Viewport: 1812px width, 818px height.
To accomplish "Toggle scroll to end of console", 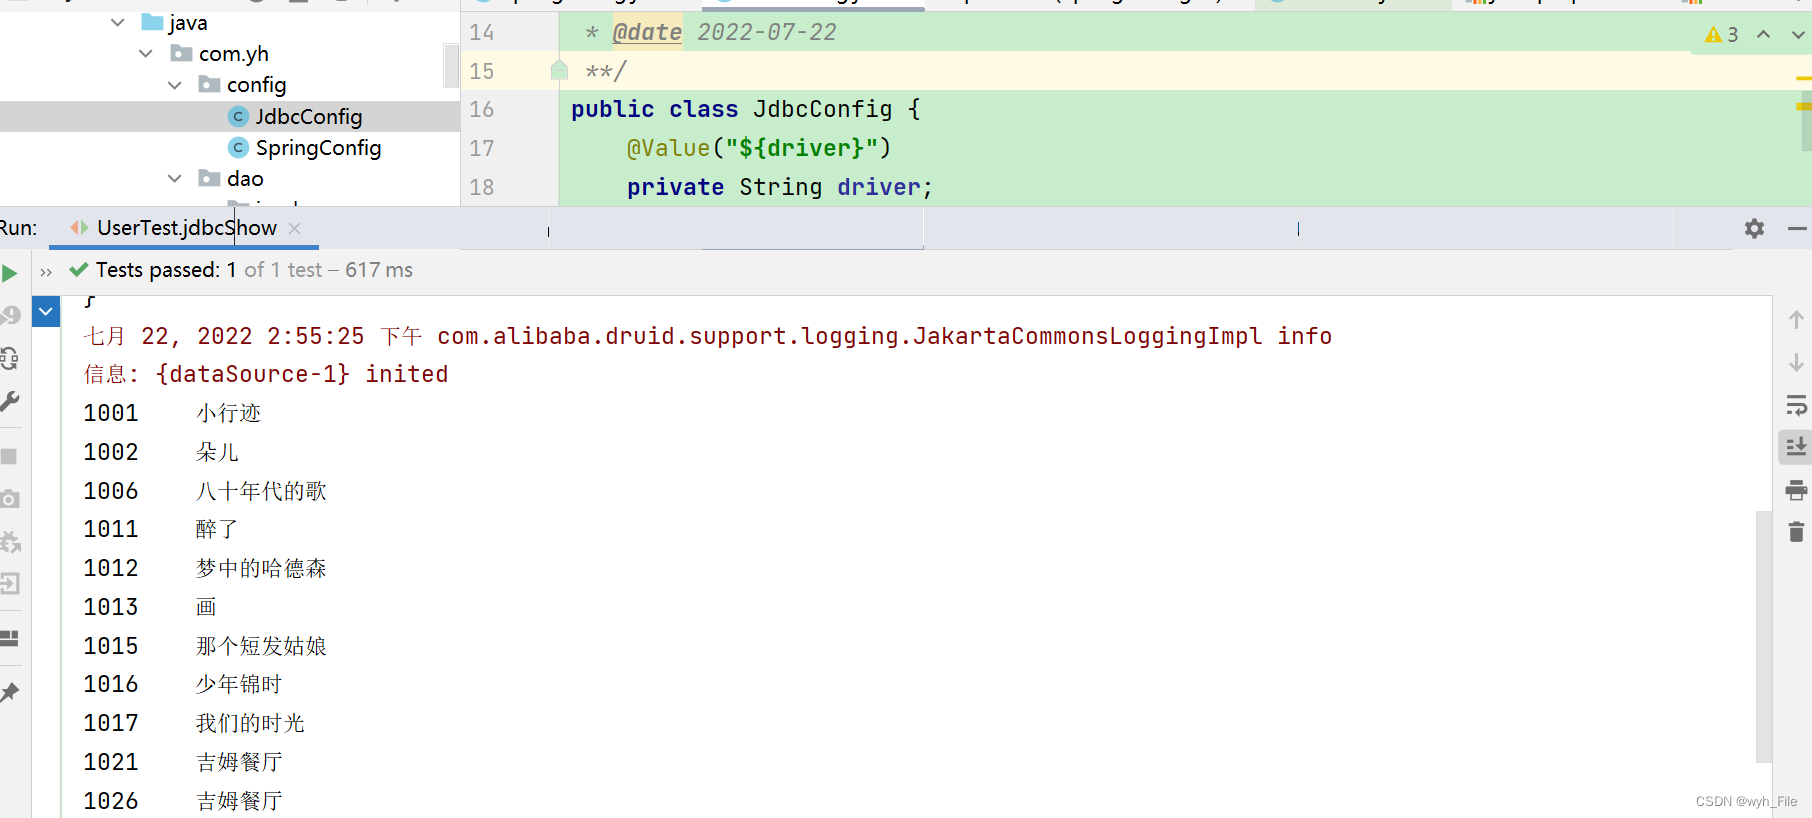I will [x=1796, y=447].
